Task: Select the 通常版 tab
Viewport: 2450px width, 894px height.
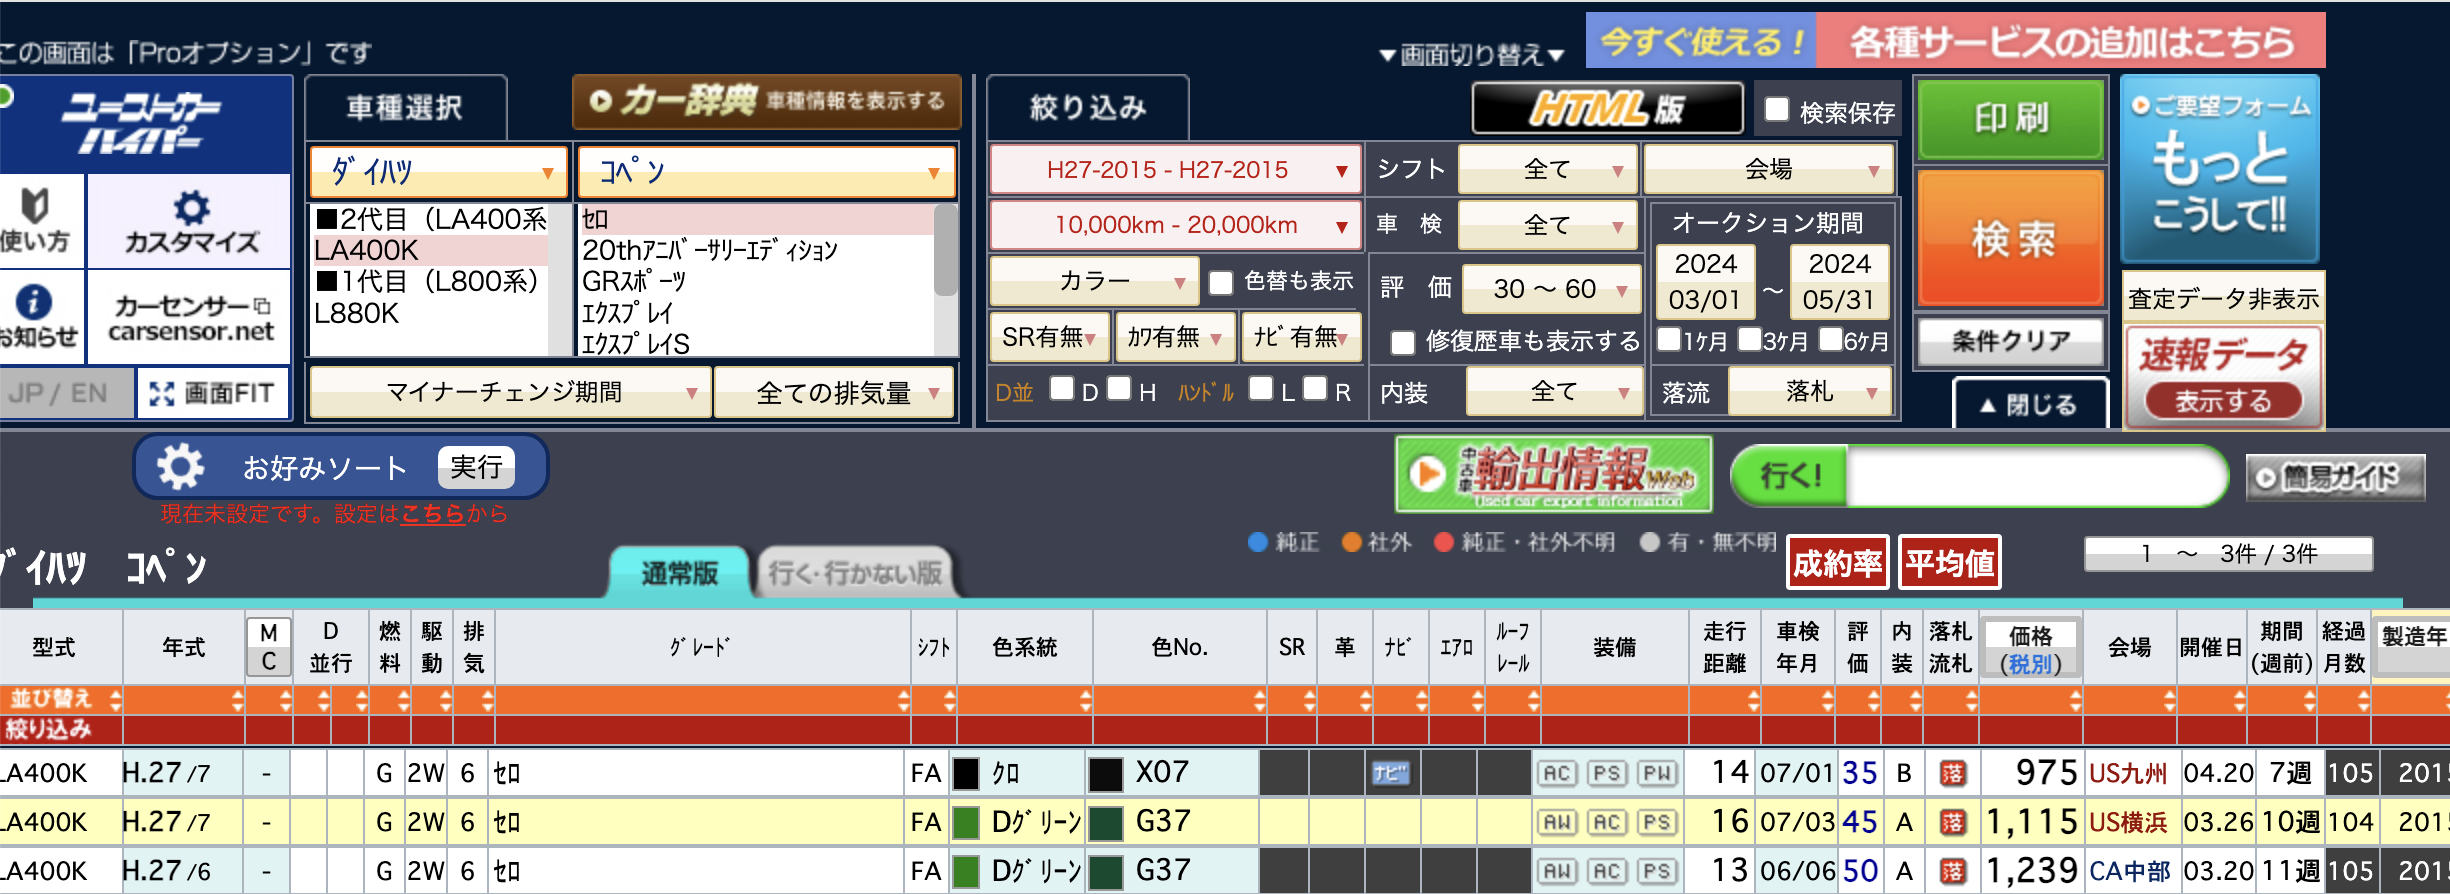Action: coord(679,573)
